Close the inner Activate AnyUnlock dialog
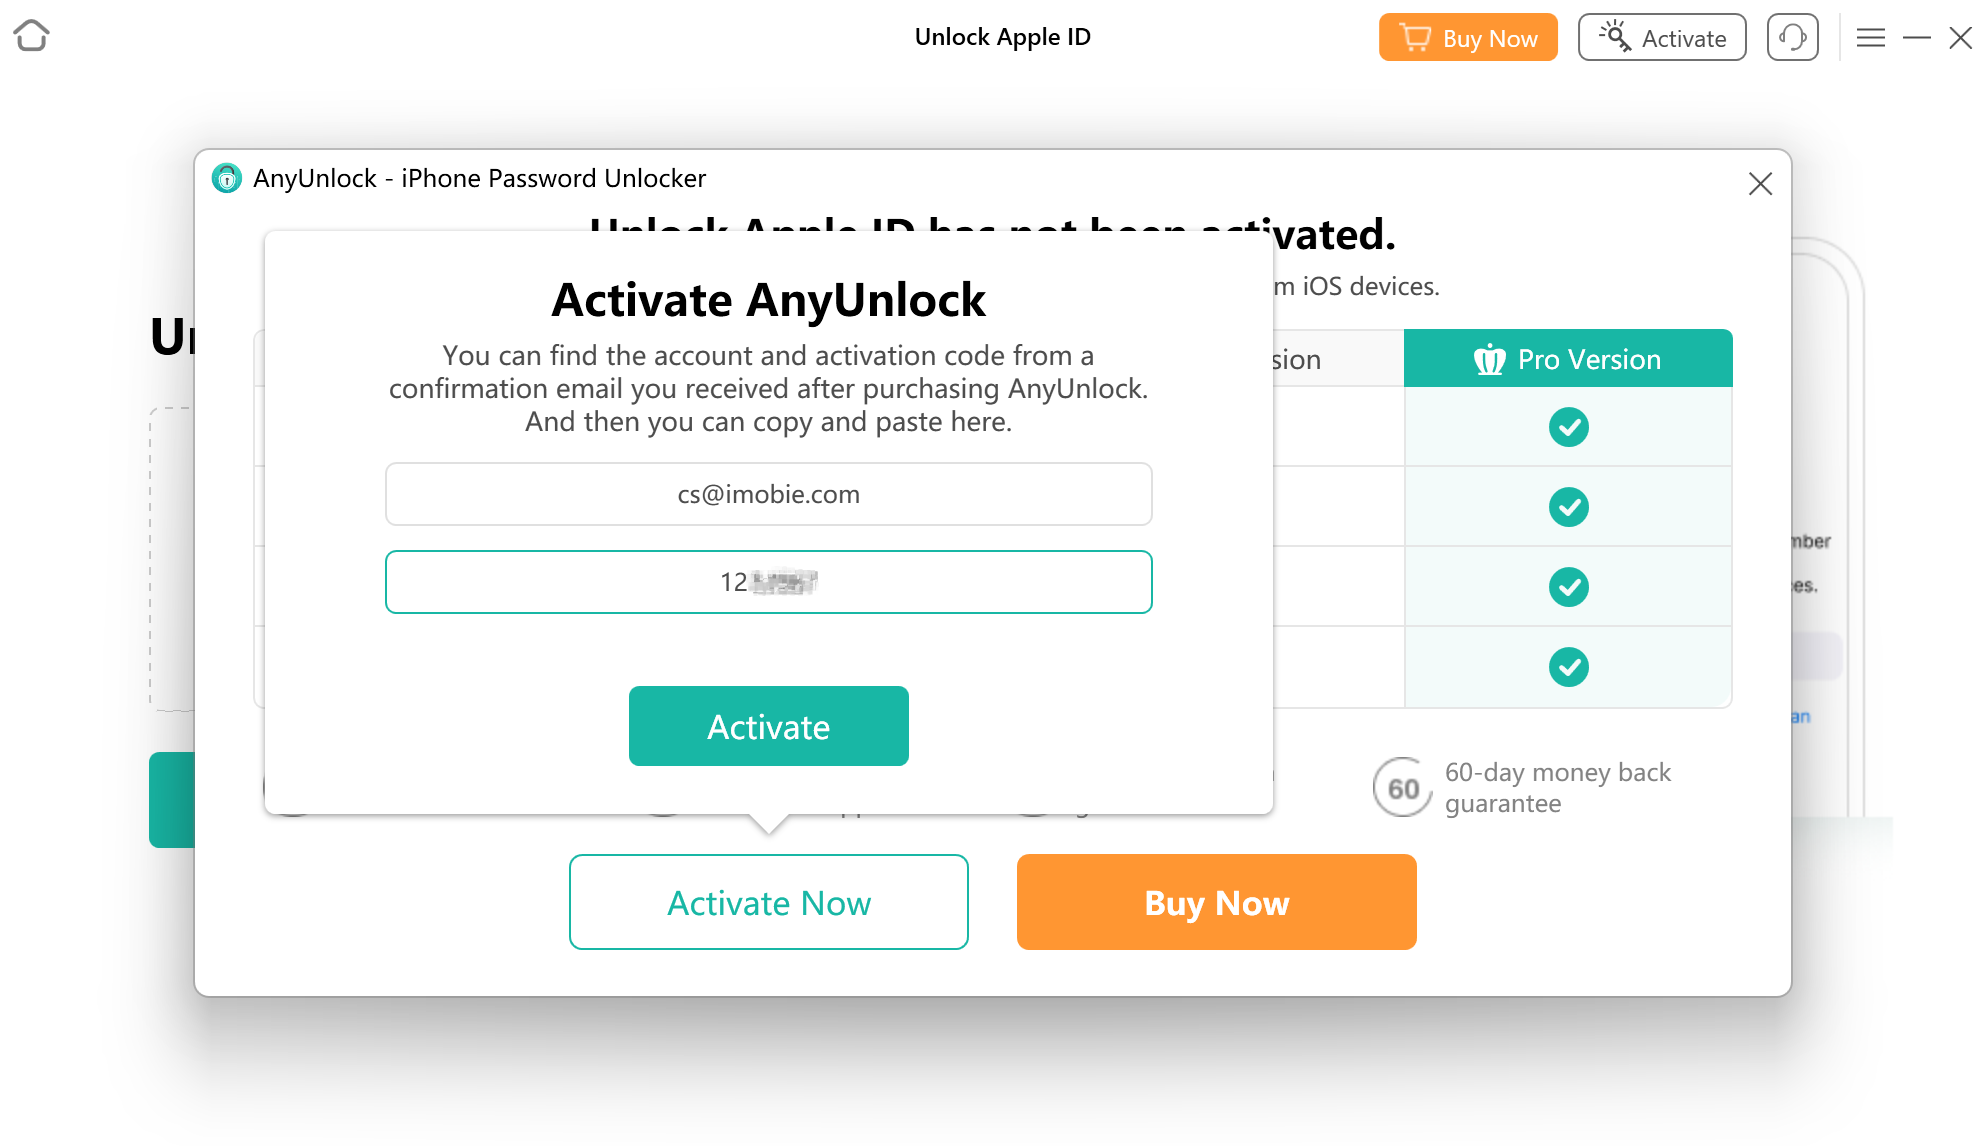This screenshot has width=1981, height=1146. (1759, 183)
